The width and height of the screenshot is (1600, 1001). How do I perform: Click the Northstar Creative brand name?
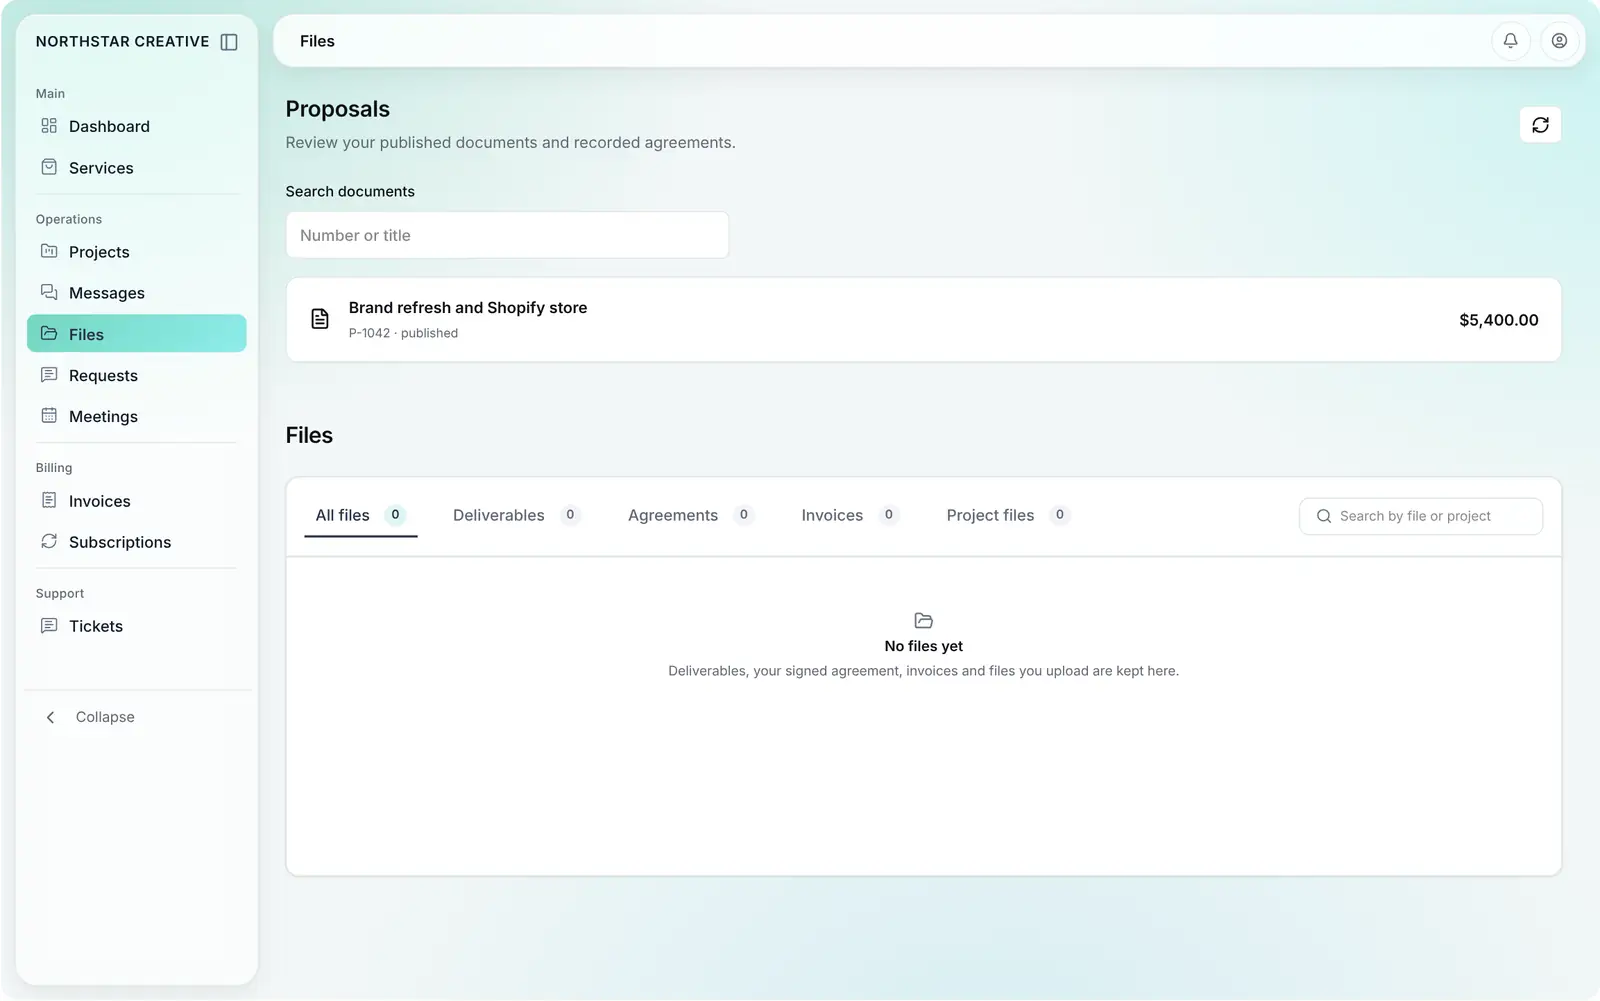(x=123, y=42)
